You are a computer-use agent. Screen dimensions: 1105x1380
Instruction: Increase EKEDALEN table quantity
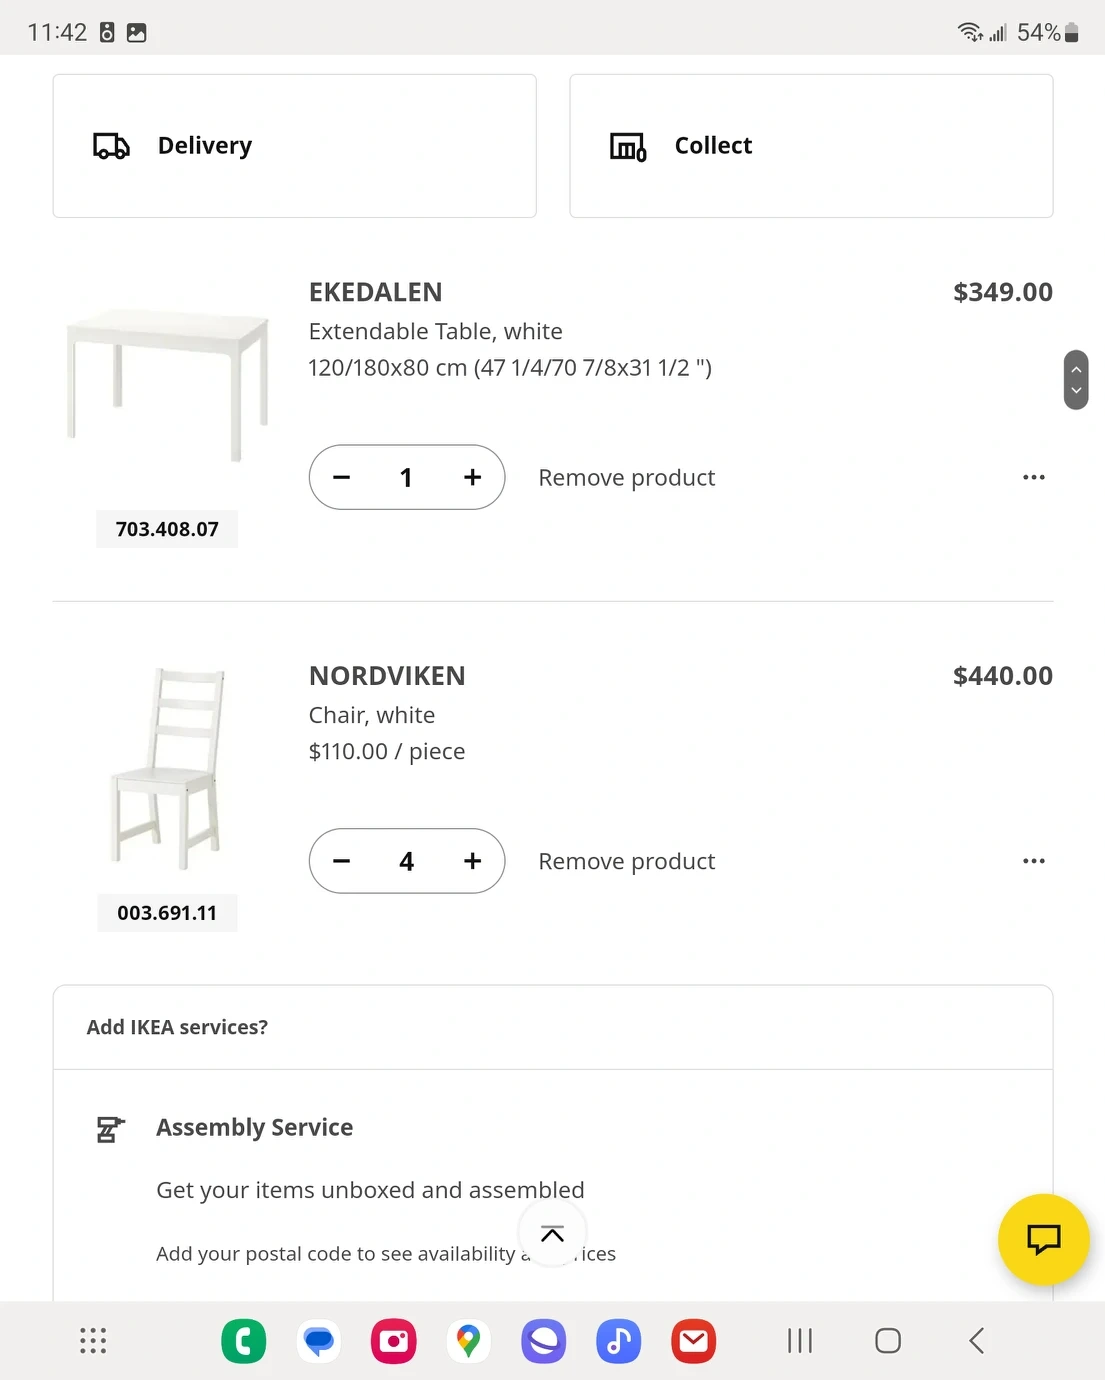pos(472,478)
